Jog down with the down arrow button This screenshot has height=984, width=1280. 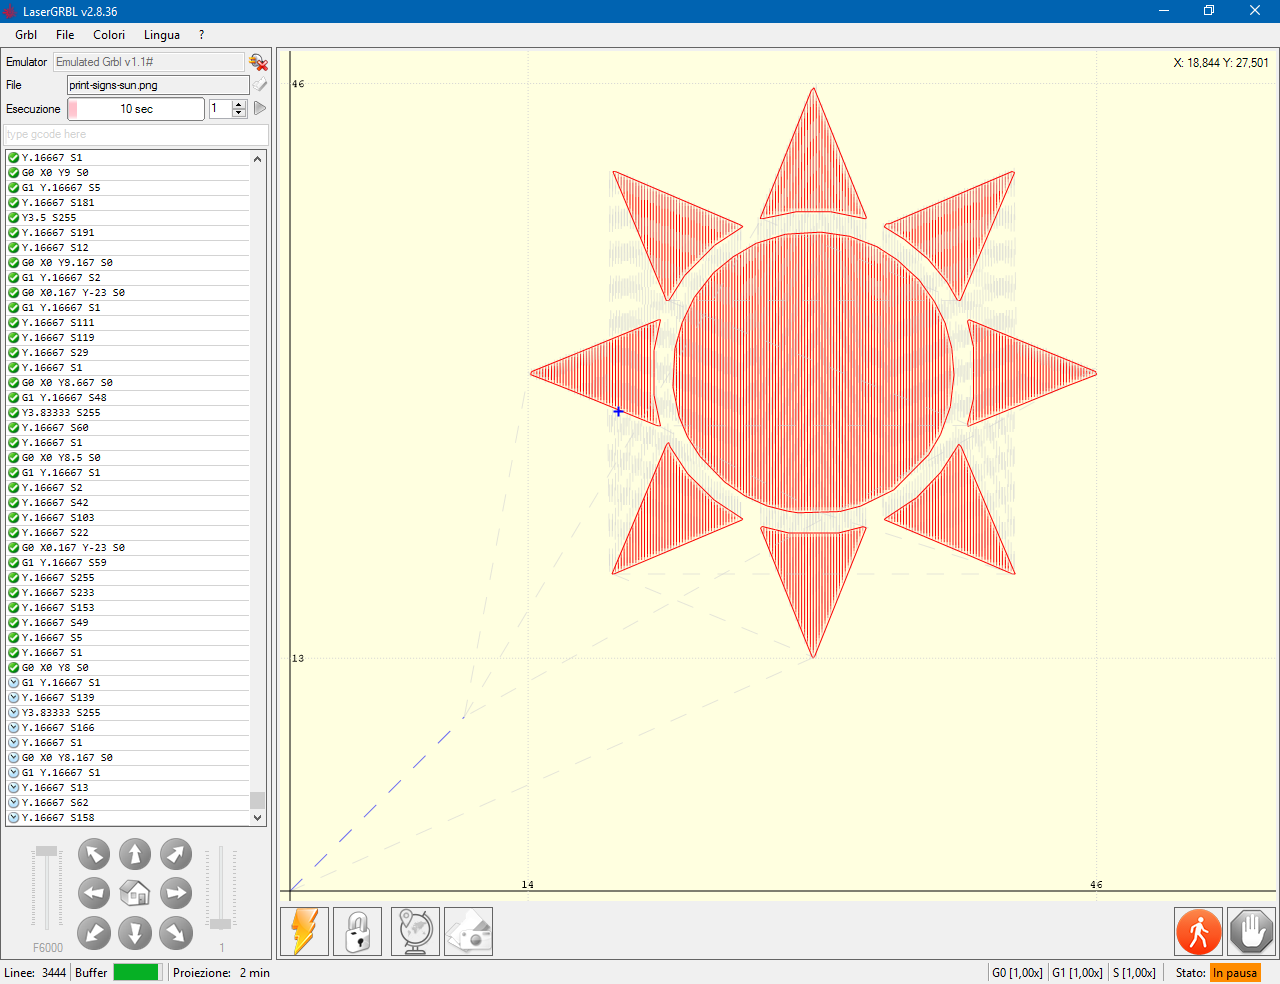(135, 933)
